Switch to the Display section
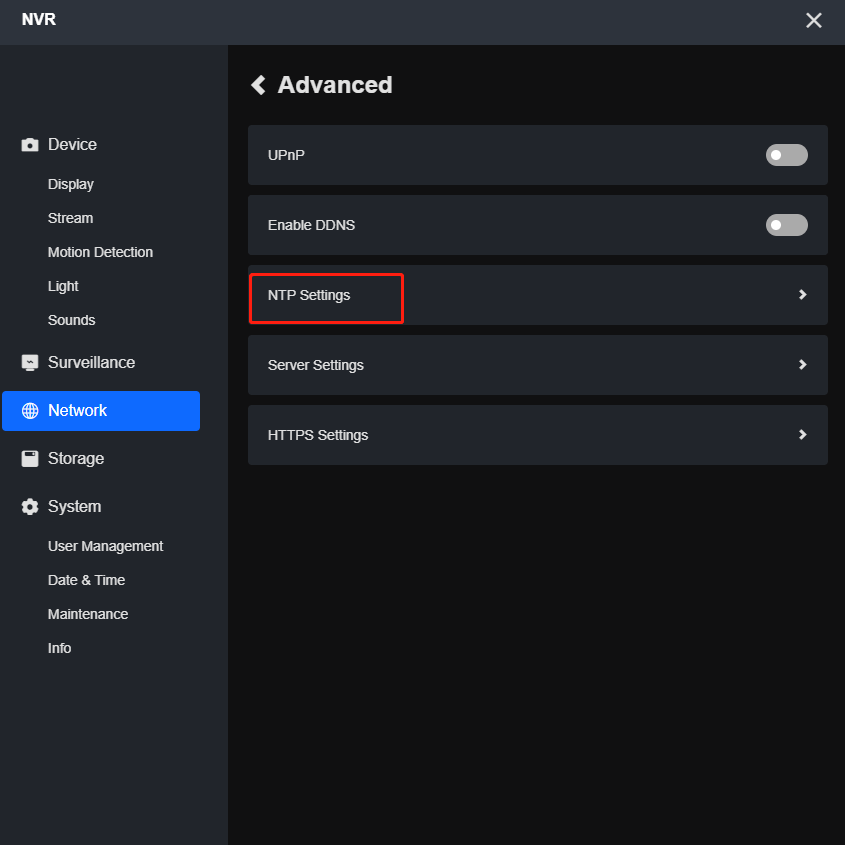Screen dimensions: 845x845 (70, 184)
